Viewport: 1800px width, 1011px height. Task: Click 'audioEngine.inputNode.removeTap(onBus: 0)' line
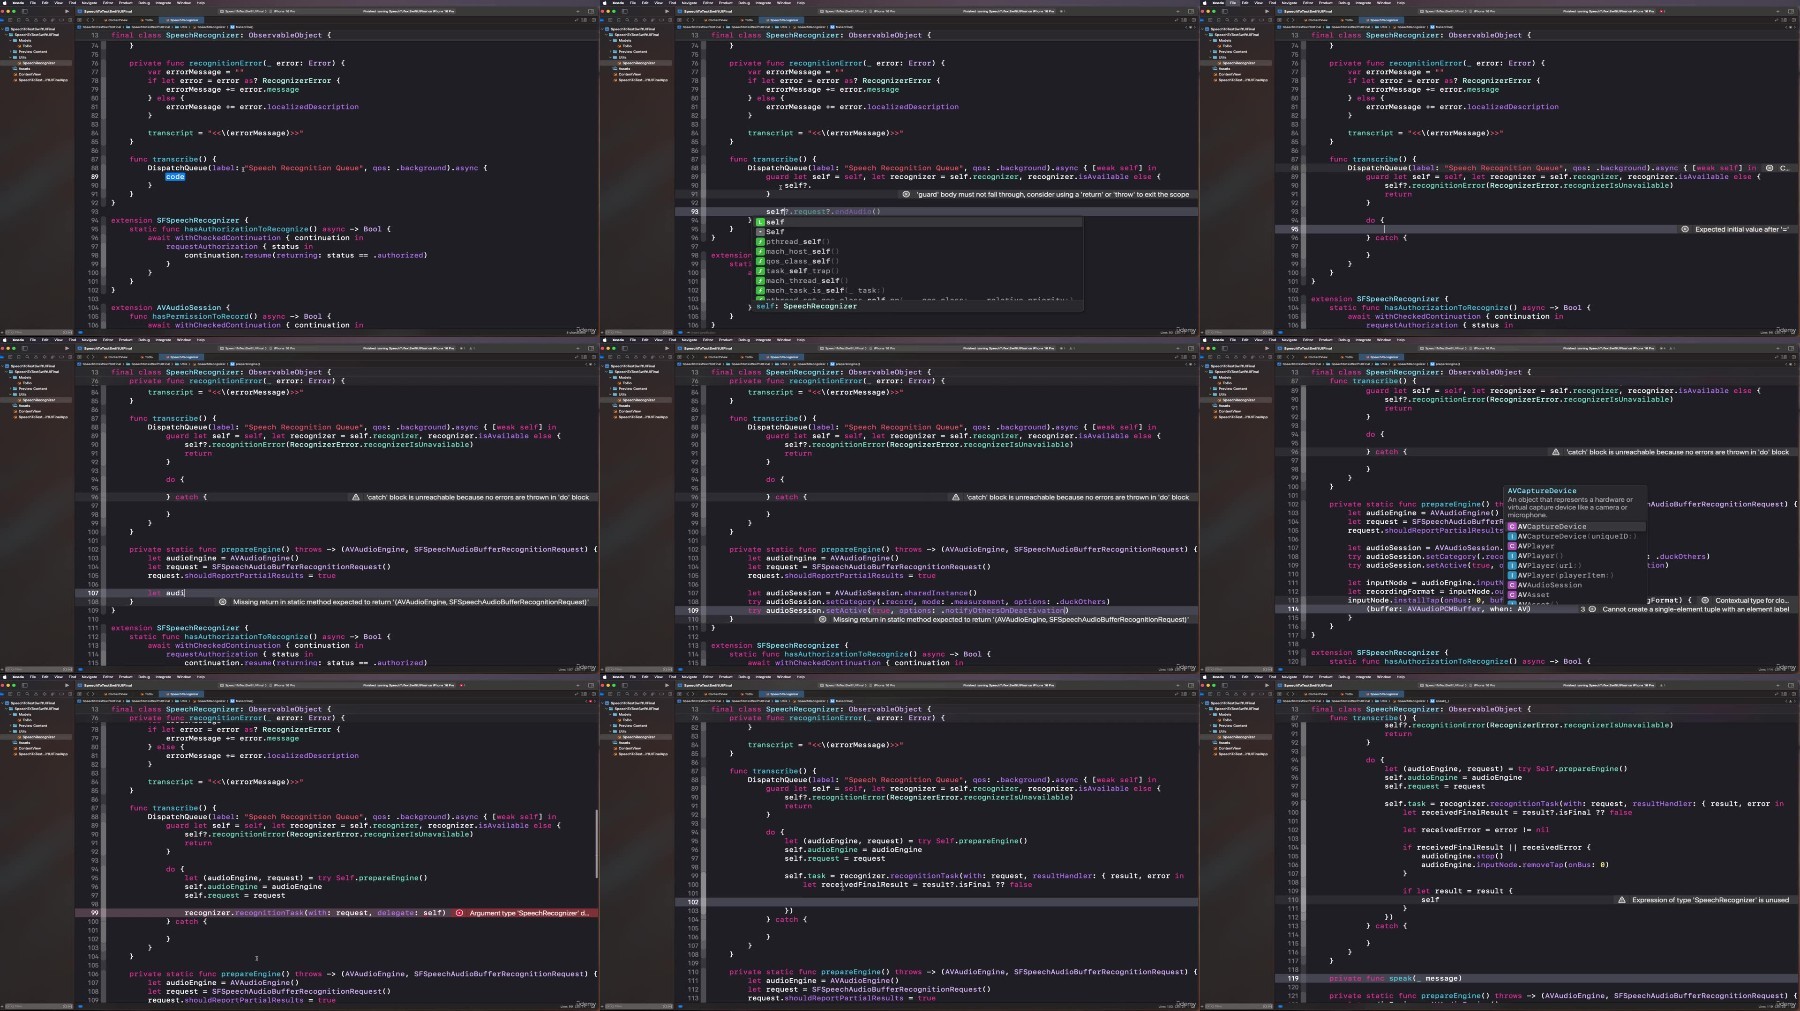[1514, 865]
